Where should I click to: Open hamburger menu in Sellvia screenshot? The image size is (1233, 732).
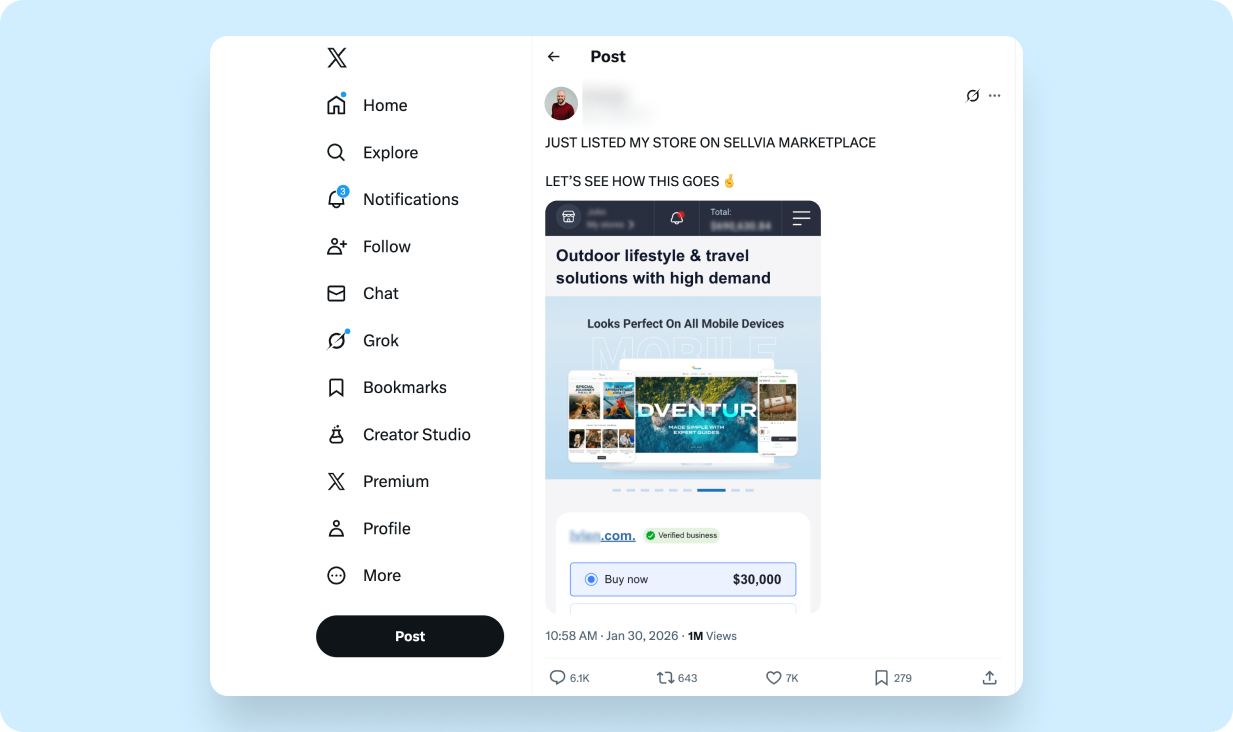coord(801,218)
